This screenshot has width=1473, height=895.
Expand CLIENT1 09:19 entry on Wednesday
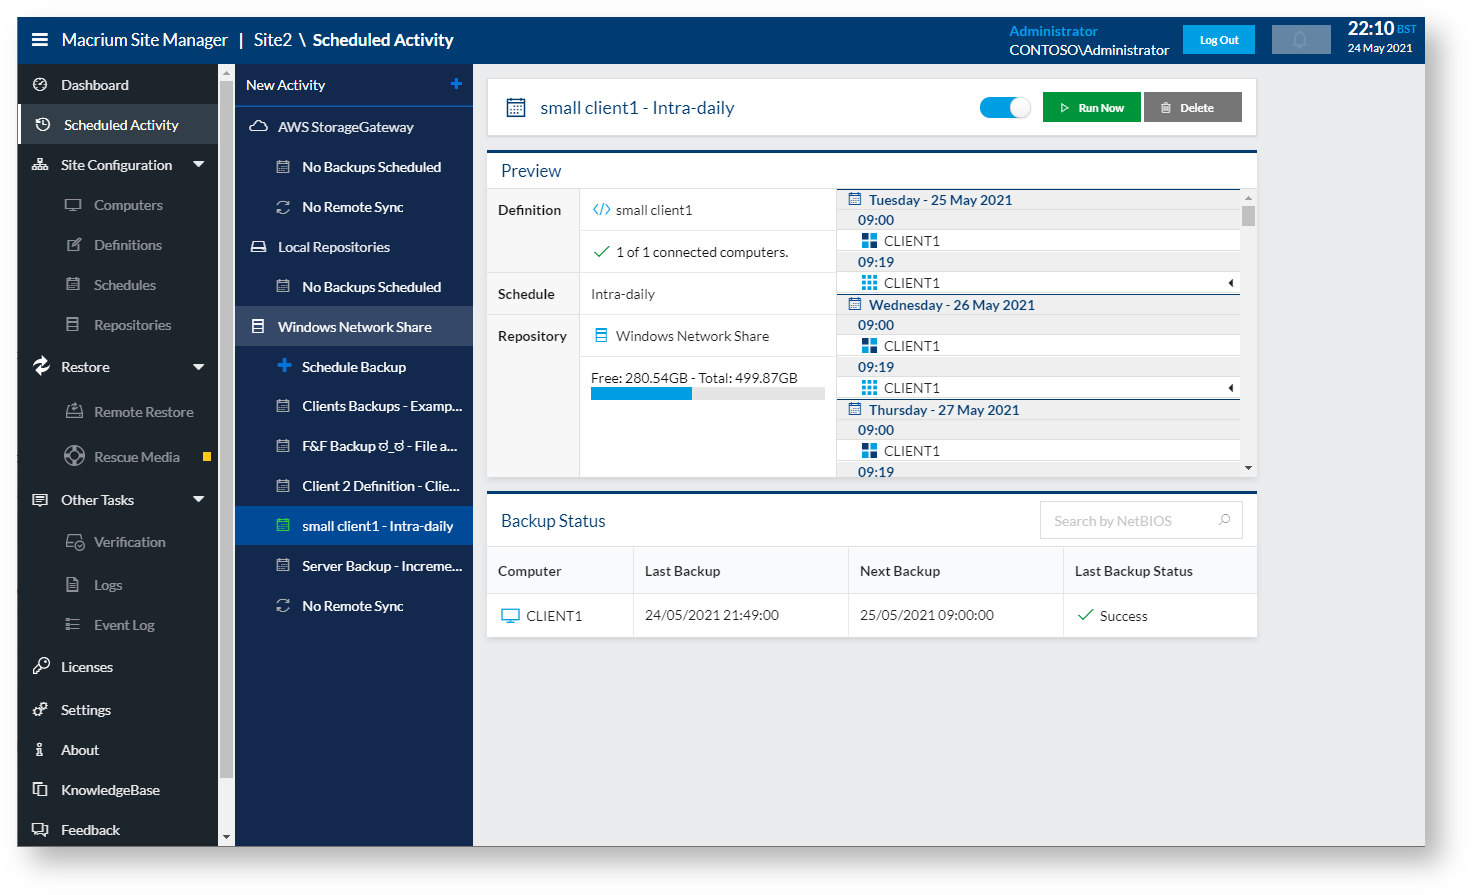1230,388
